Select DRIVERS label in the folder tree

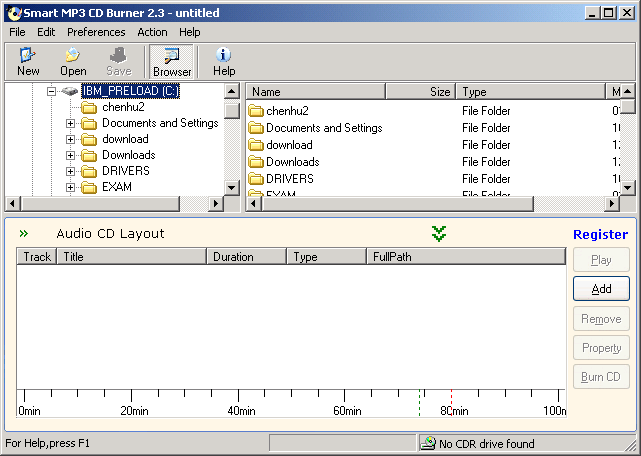126,171
